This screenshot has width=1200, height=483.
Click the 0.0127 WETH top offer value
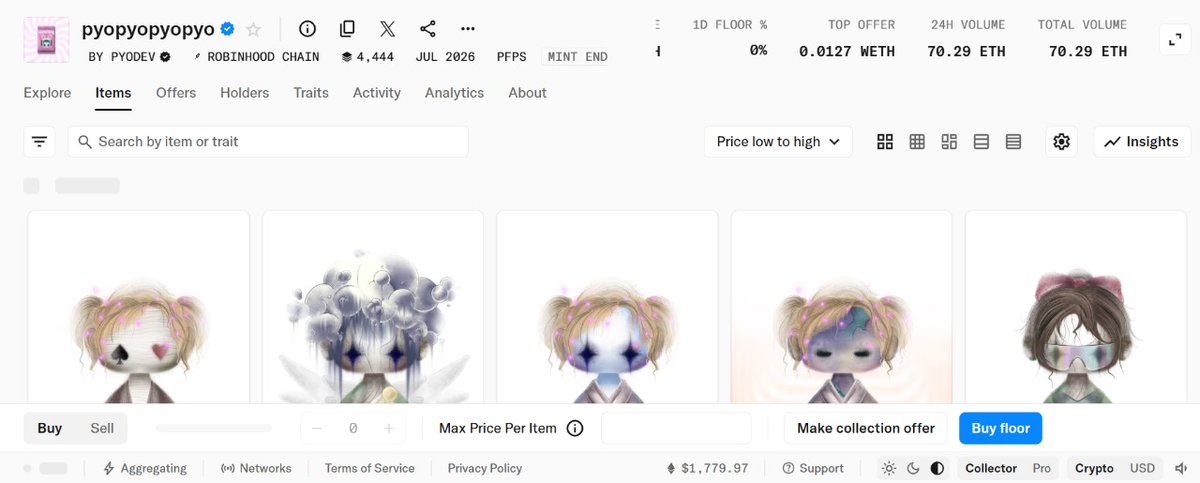point(847,51)
